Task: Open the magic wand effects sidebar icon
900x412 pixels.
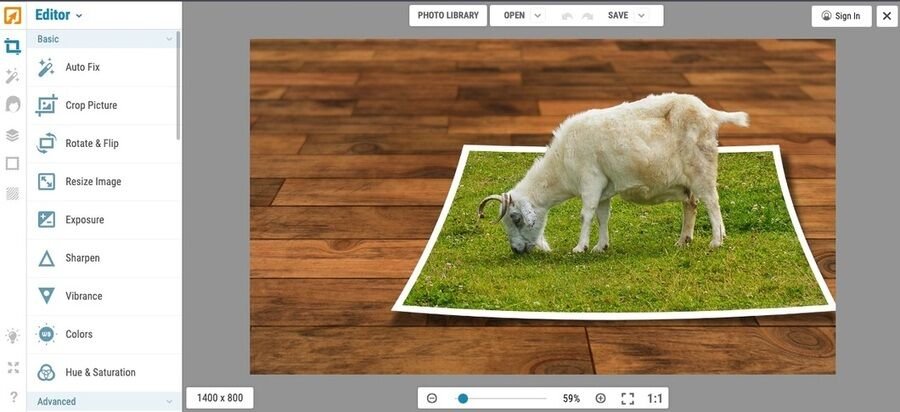Action: pos(12,76)
